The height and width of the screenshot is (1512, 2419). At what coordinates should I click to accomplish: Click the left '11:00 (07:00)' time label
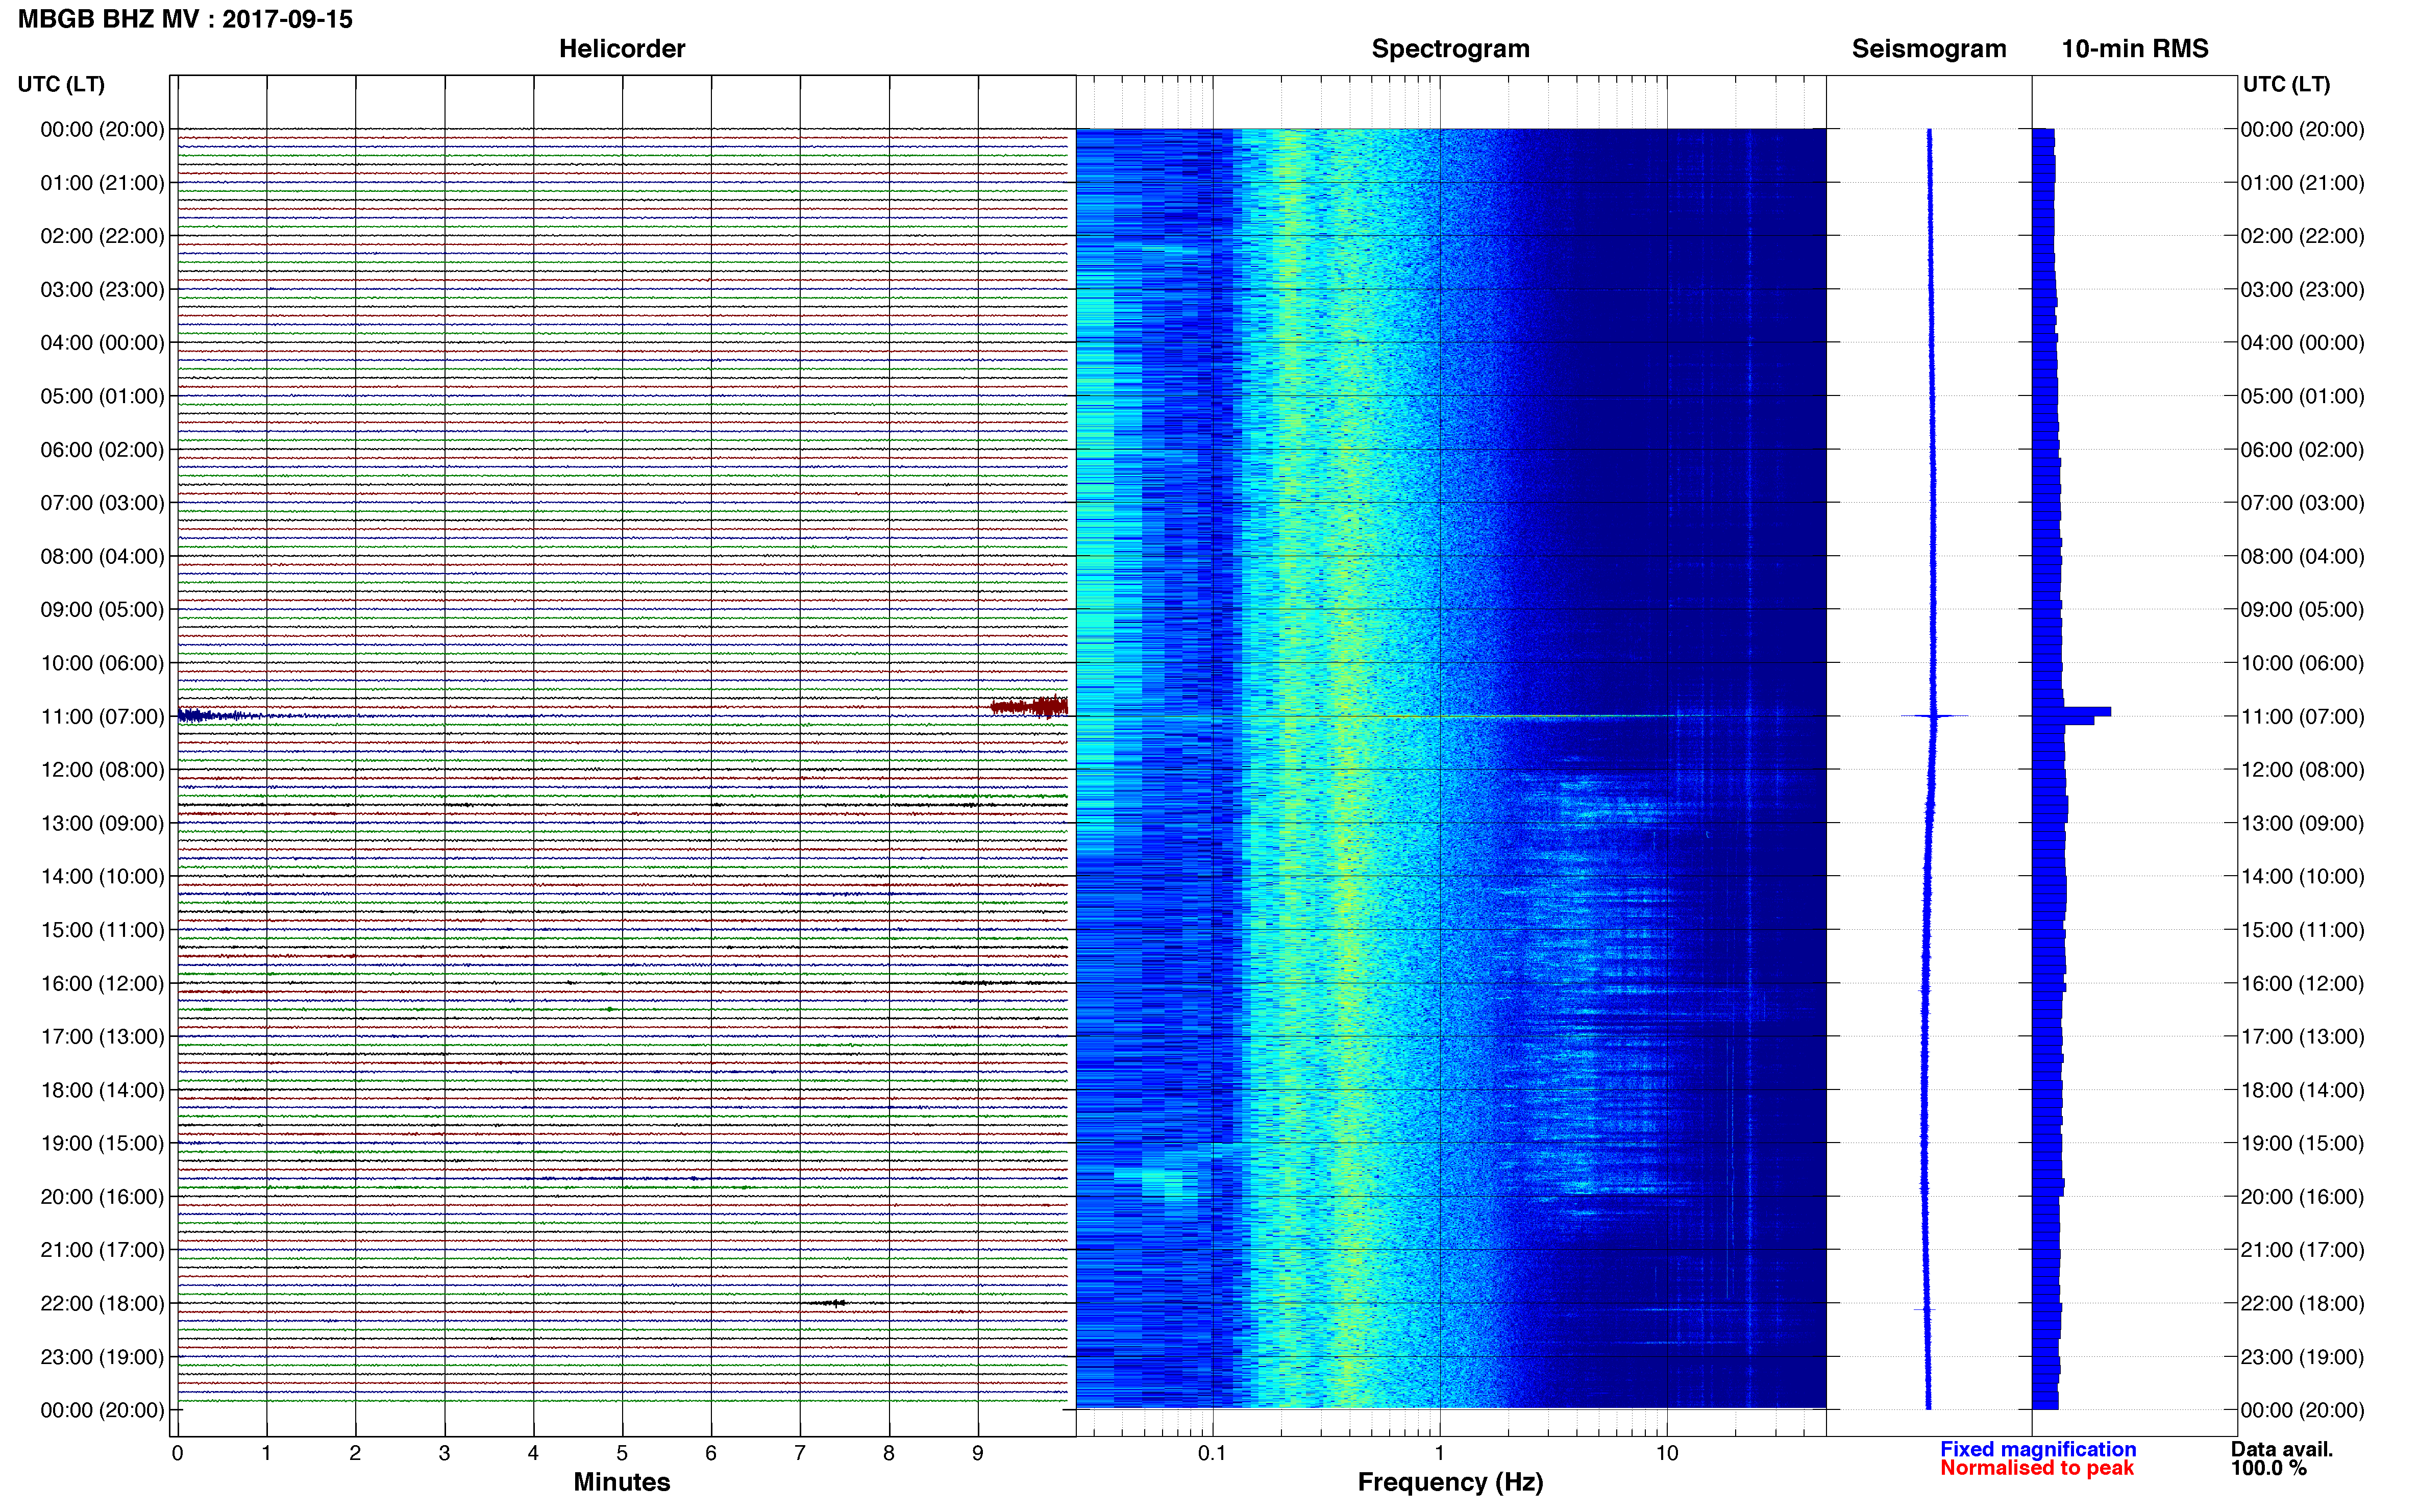tap(102, 716)
